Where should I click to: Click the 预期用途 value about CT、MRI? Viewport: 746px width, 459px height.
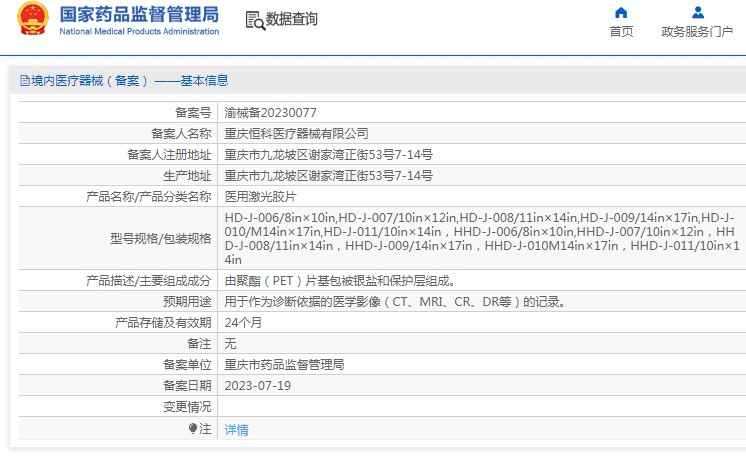(x=395, y=302)
